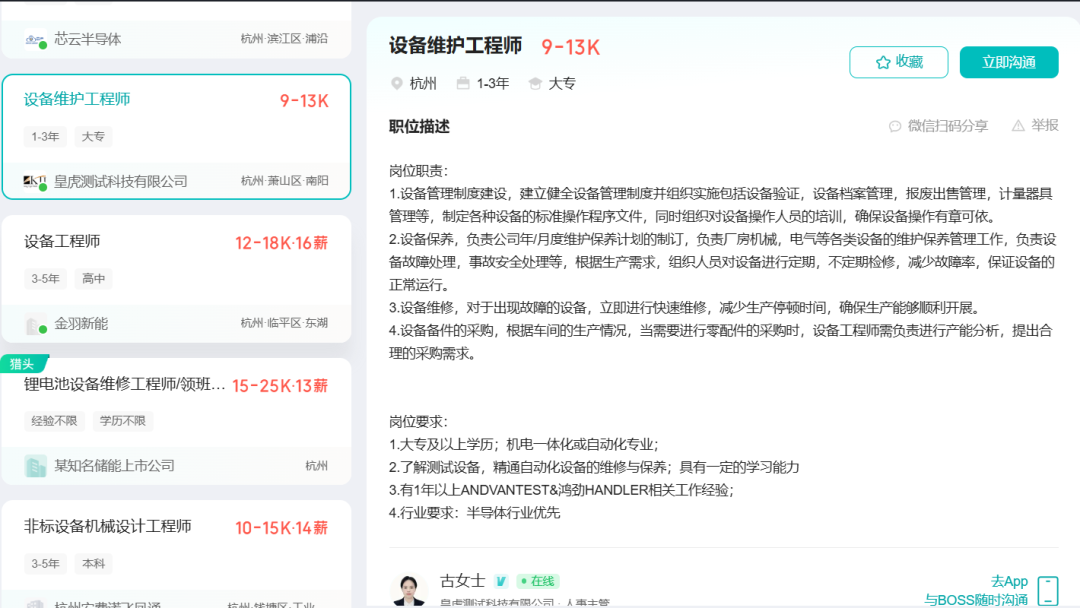Click the 猎头 headhunter tag badge
This screenshot has height=608, width=1080.
click(23, 364)
